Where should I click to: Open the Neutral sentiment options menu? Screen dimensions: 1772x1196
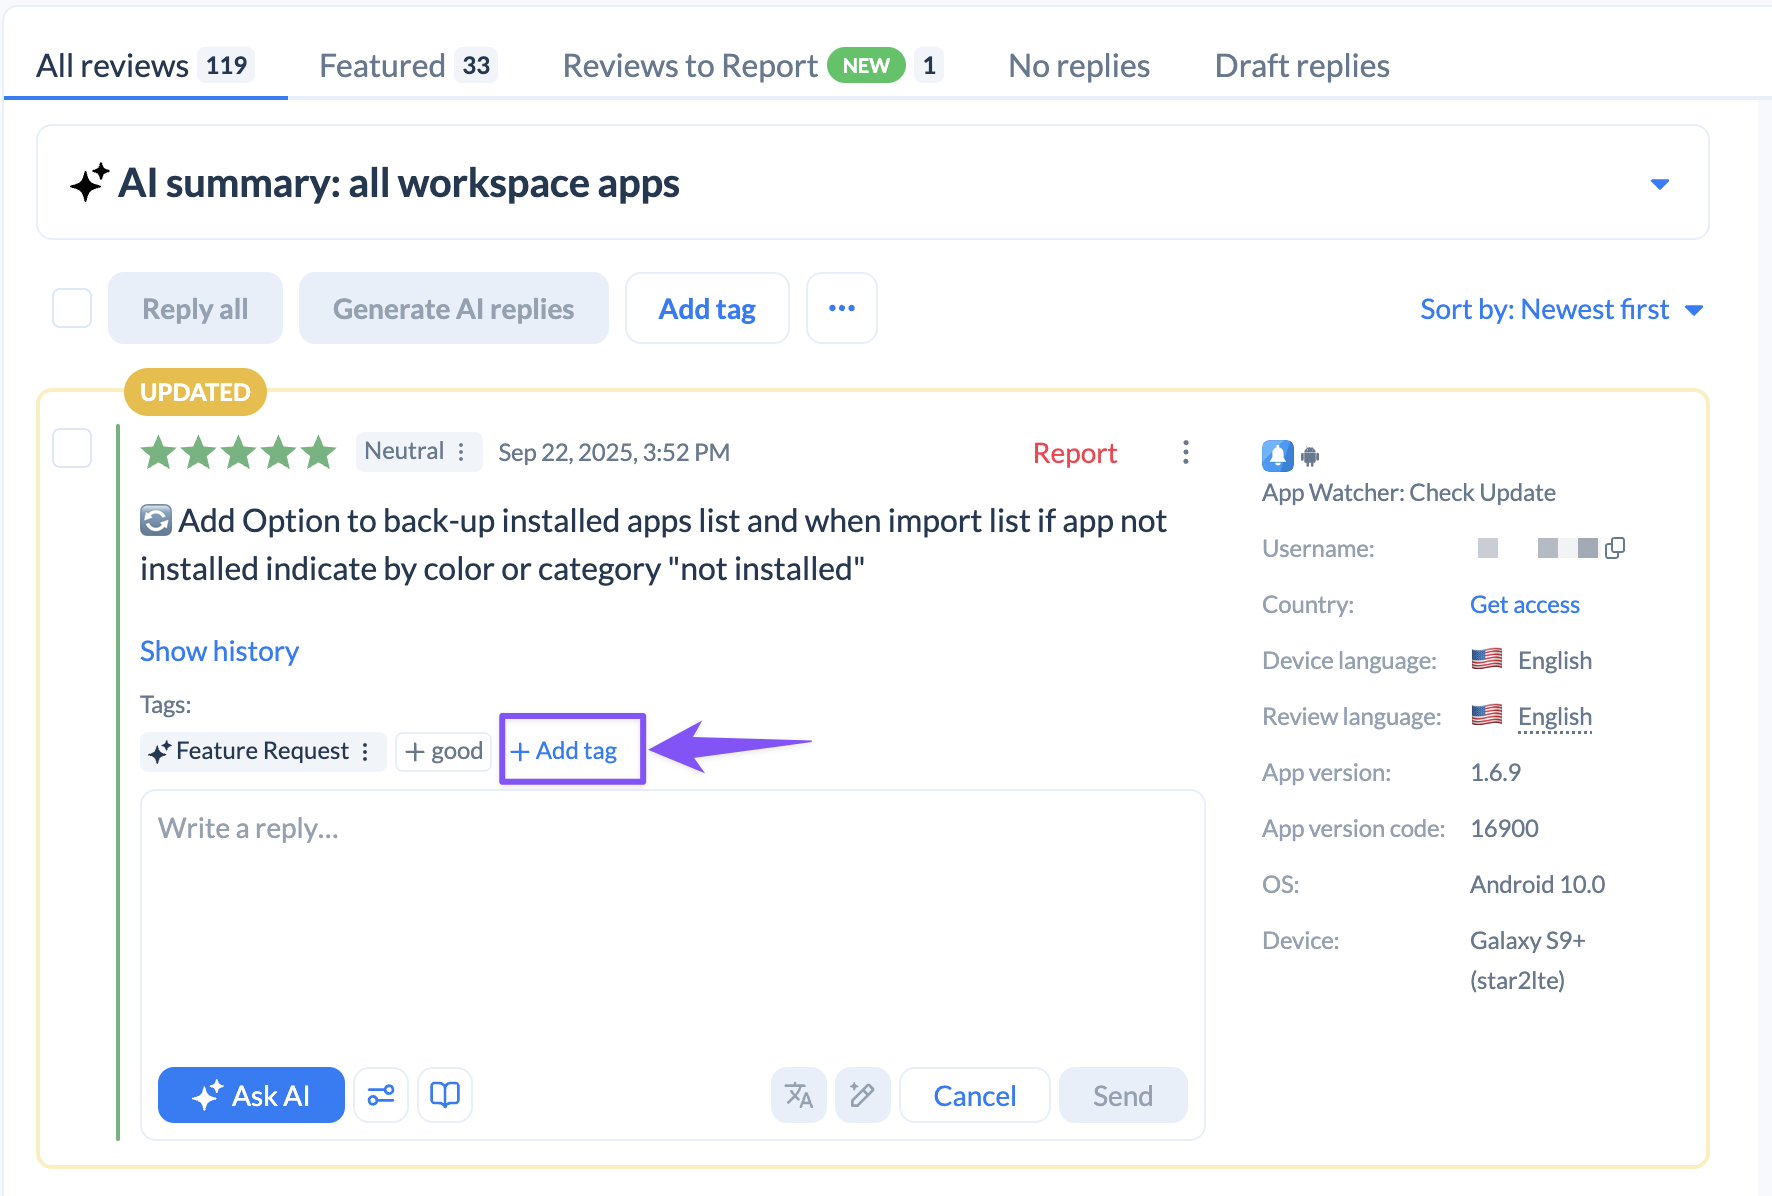click(x=461, y=452)
